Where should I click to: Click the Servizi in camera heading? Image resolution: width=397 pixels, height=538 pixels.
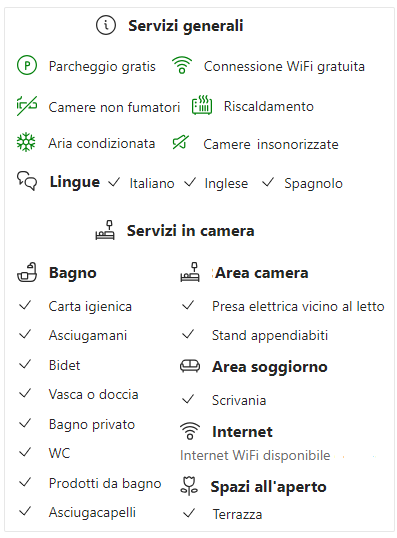pos(190,231)
